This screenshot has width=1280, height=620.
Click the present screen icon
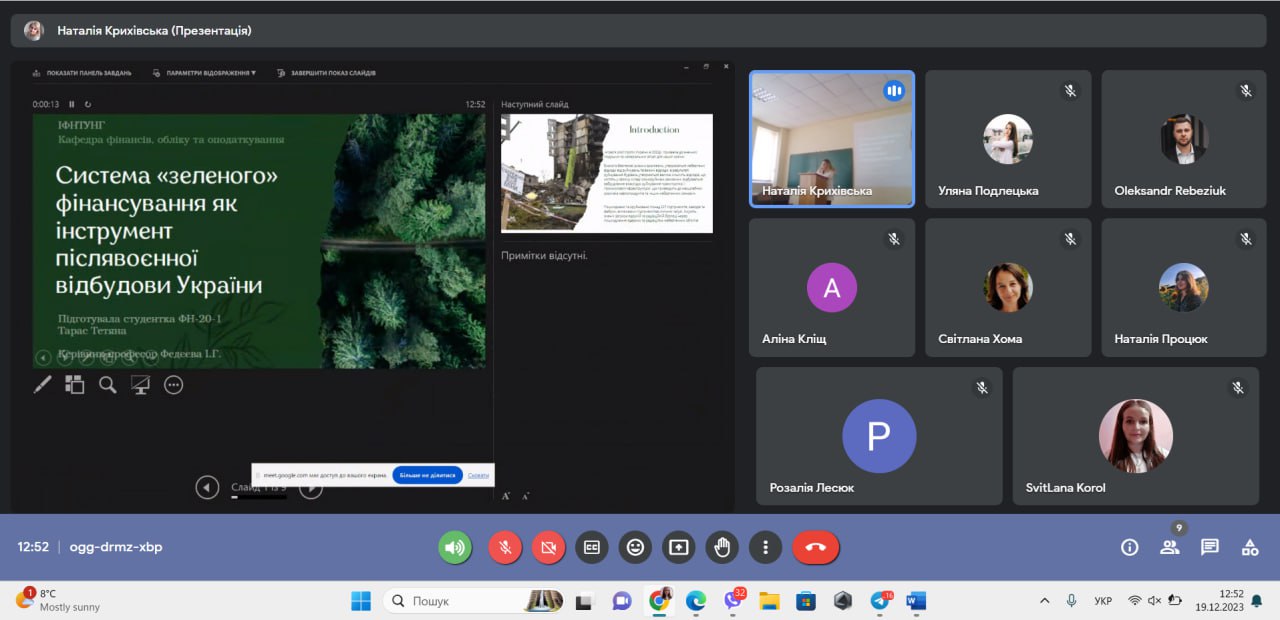tap(679, 547)
